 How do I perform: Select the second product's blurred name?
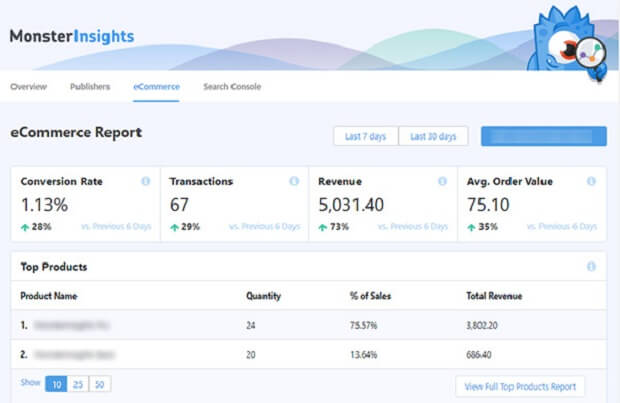(74, 354)
